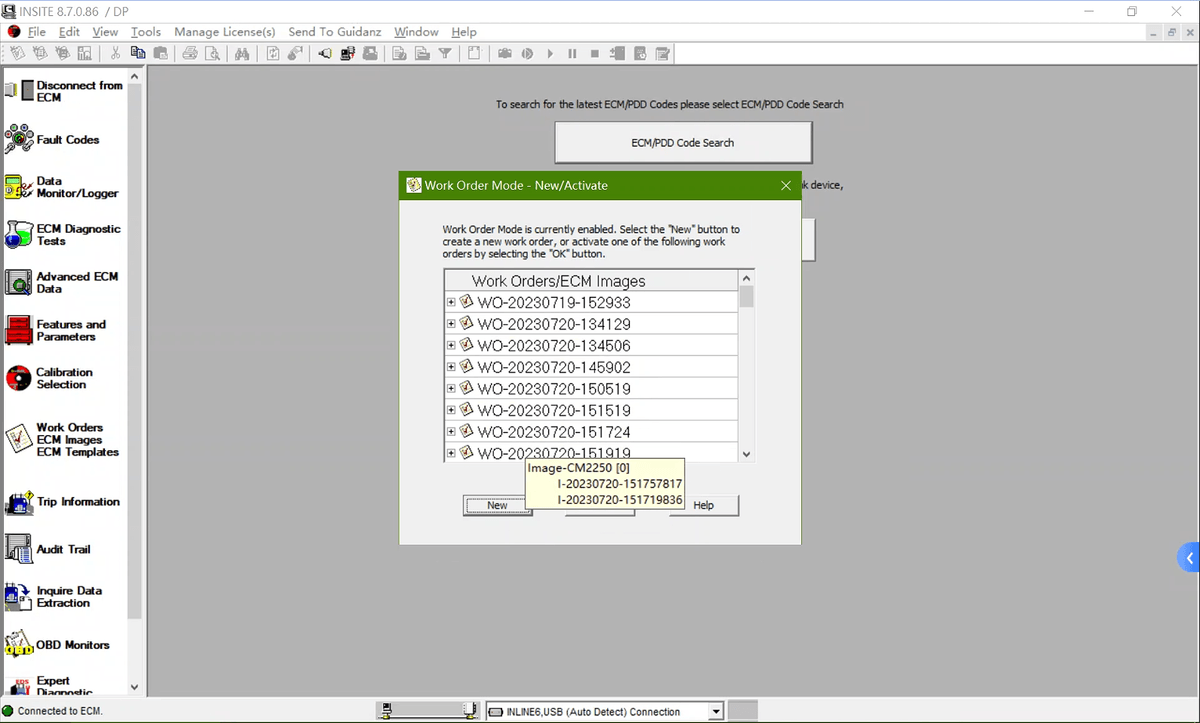Image resolution: width=1200 pixels, height=723 pixels.
Task: Expand work order WO-20230719-152933
Action: pyautogui.click(x=451, y=302)
